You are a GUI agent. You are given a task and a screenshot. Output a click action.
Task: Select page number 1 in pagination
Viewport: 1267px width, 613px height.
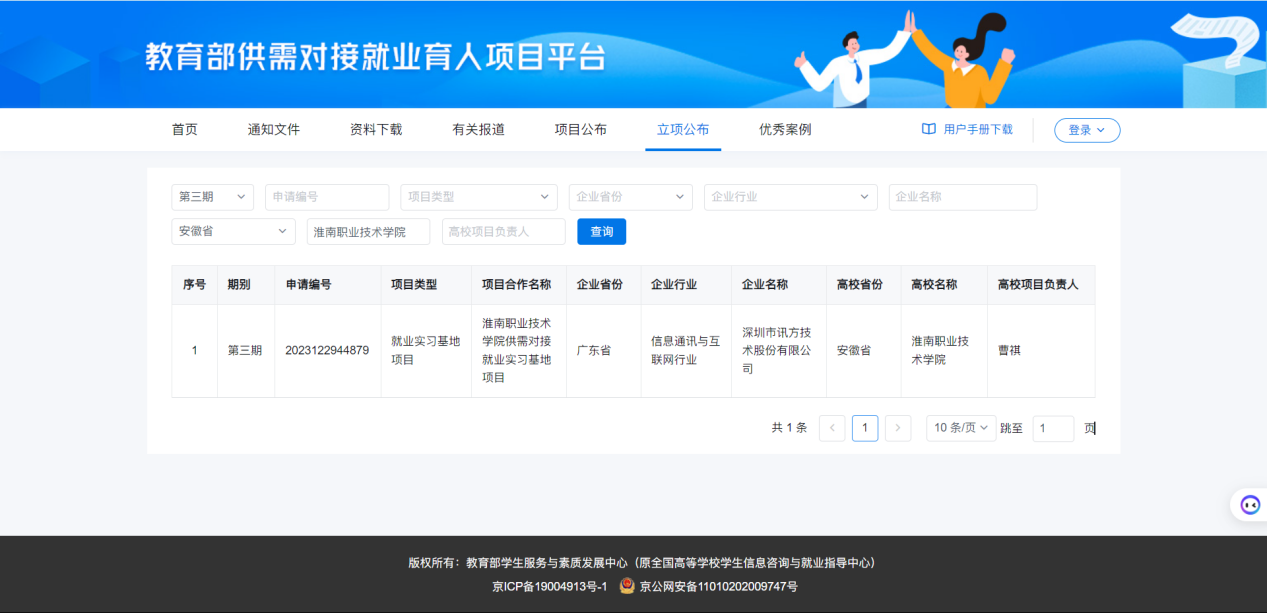[x=865, y=428]
